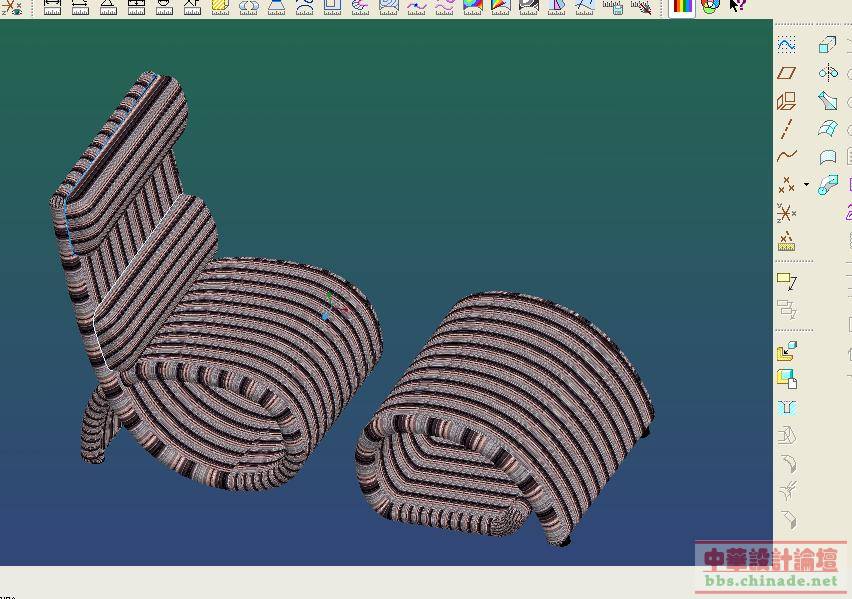Open the rainbow color spectrum tool

tap(682, 7)
